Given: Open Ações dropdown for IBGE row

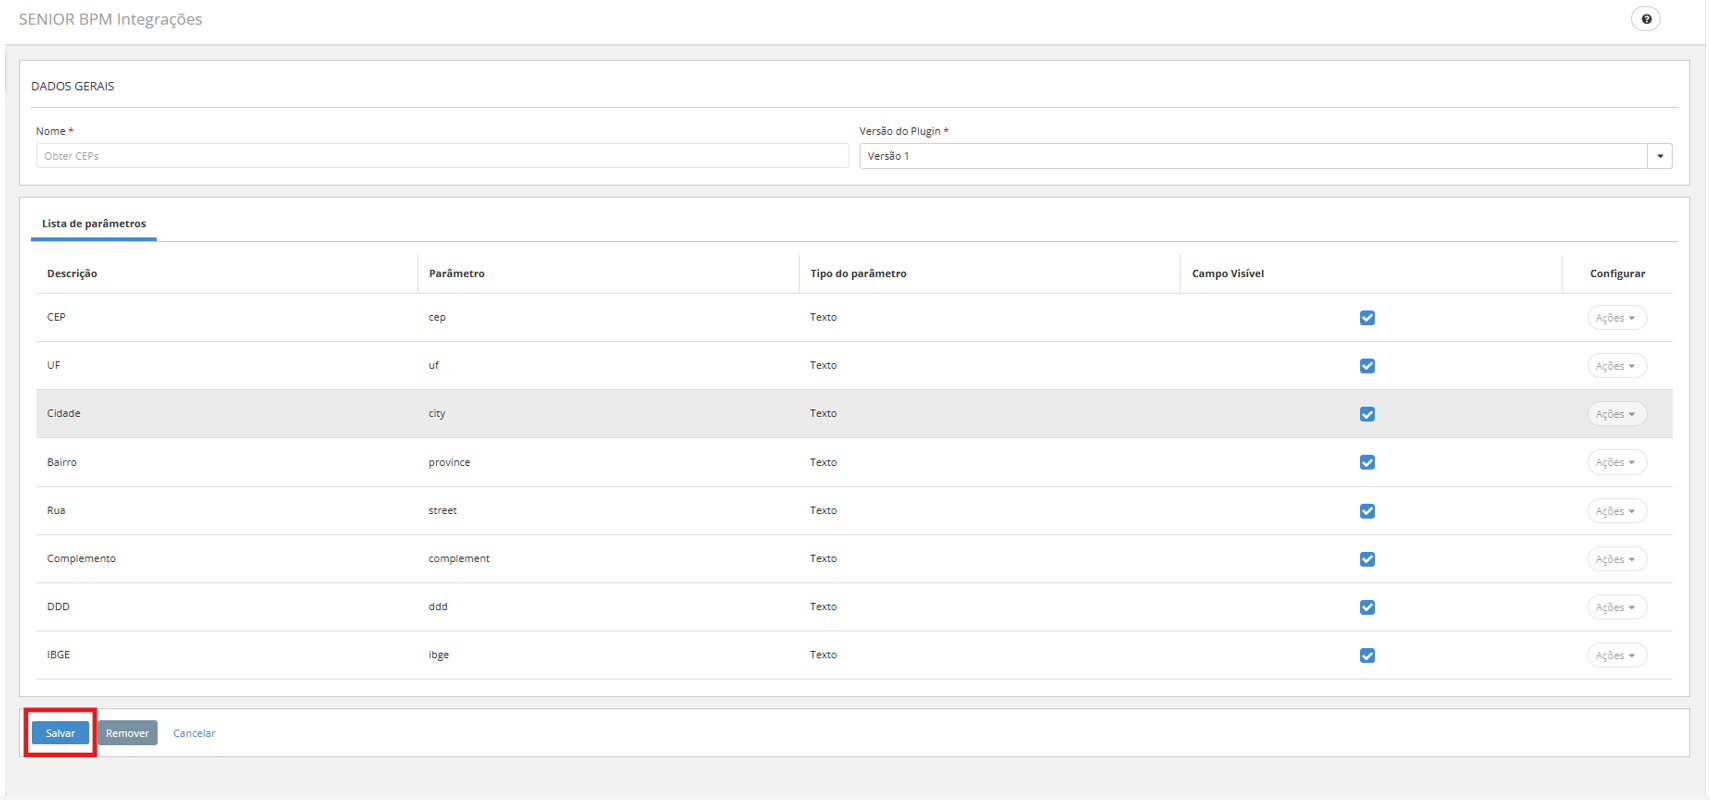Looking at the screenshot, I should [x=1616, y=655].
